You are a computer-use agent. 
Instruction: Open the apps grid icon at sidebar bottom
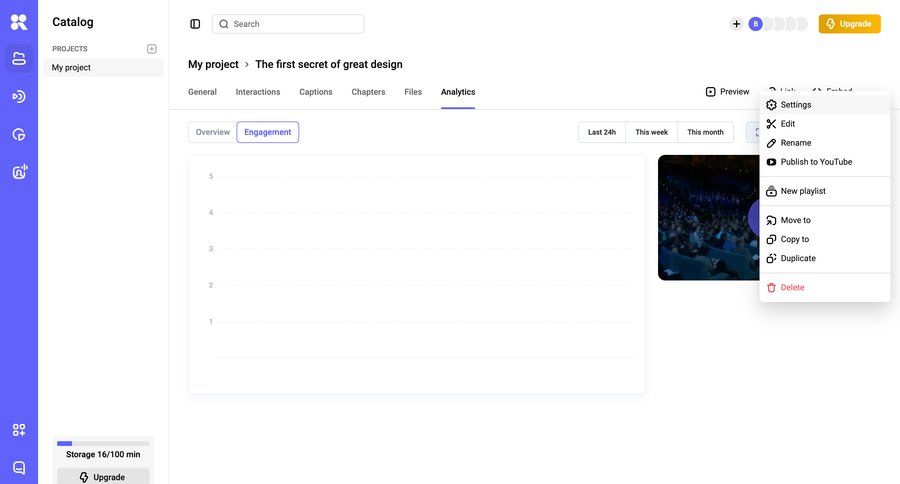(19, 430)
